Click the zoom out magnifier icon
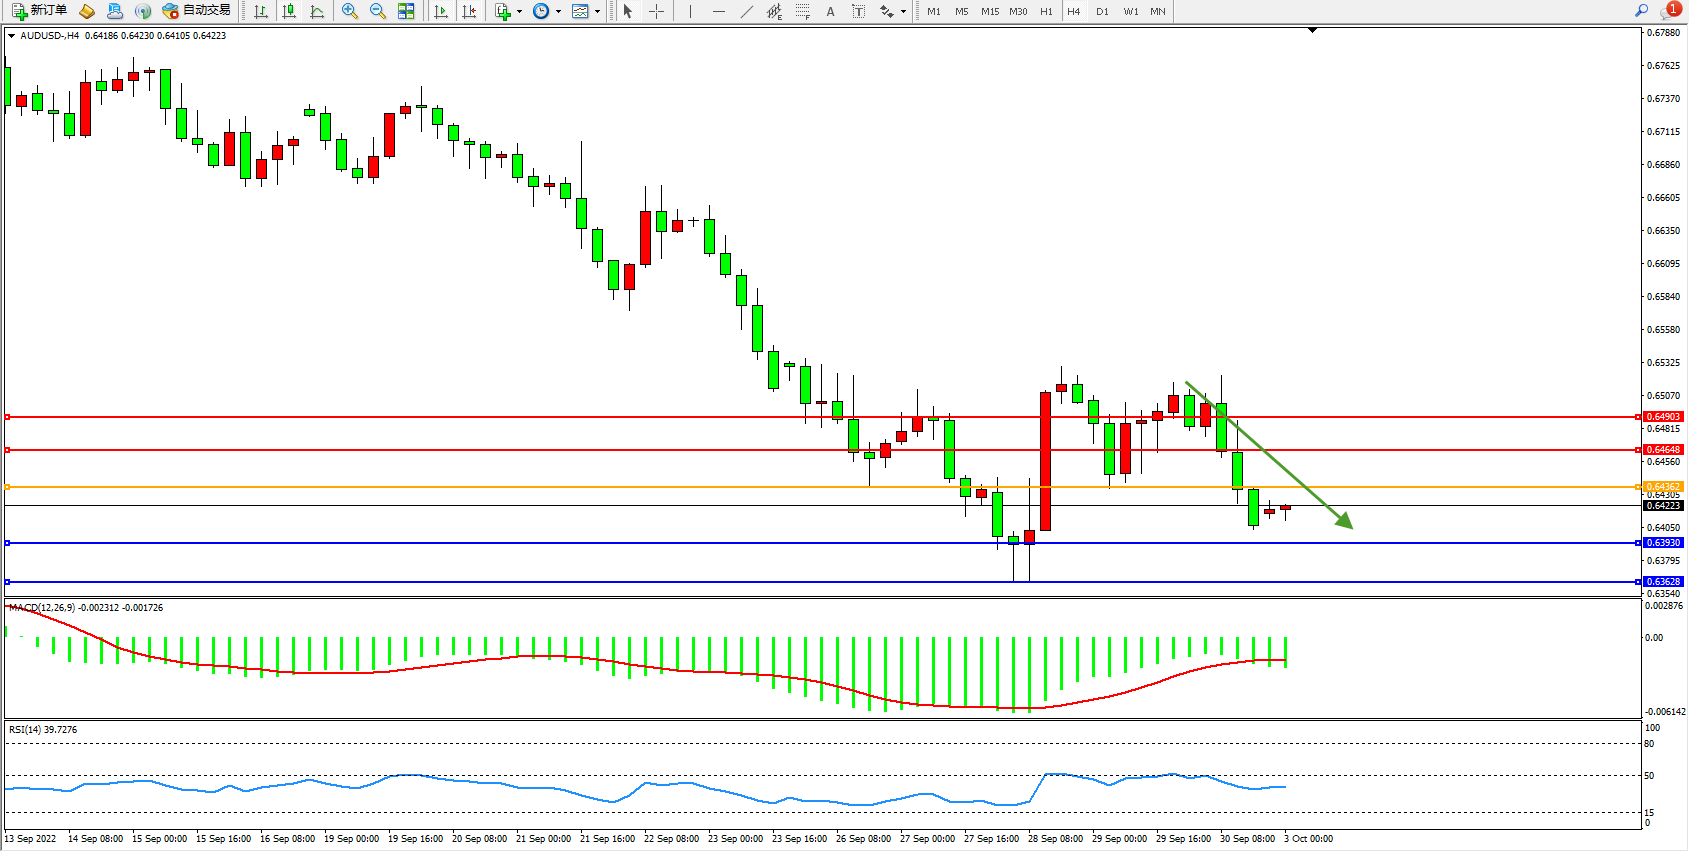This screenshot has height=852, width=1689. coord(378,11)
